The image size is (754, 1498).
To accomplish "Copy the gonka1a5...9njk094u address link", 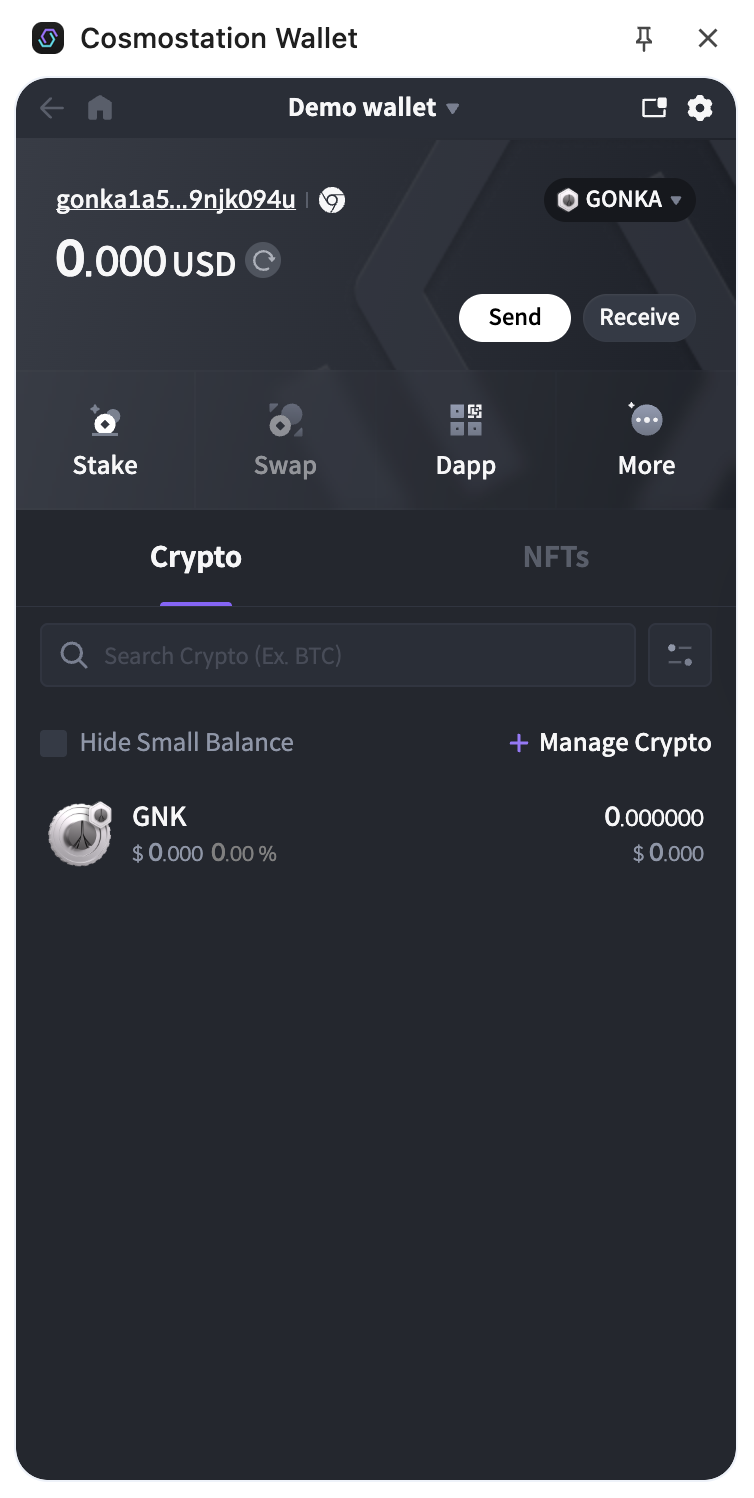I will point(176,200).
